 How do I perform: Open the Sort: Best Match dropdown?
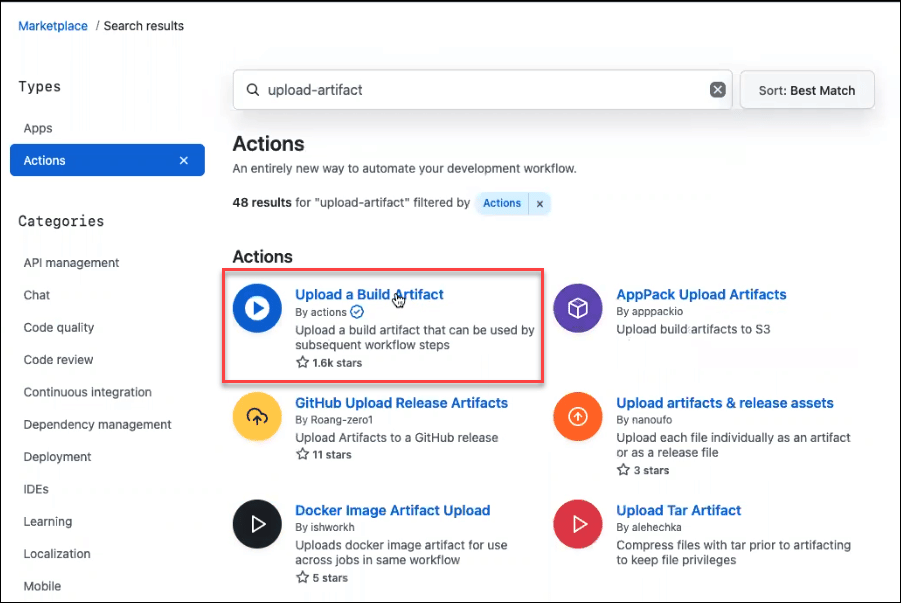[806, 90]
